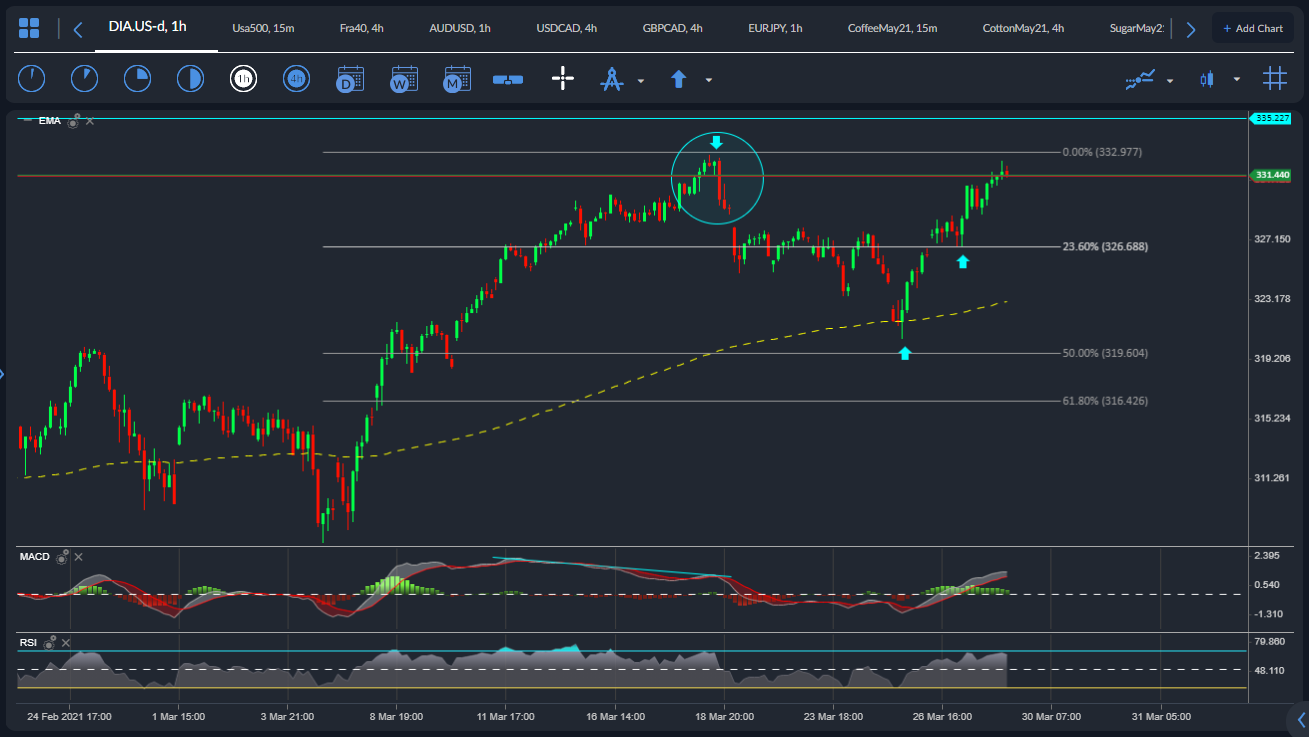Open the GBPCAD, 4h chart tab
The image size is (1309, 737).
point(673,28)
